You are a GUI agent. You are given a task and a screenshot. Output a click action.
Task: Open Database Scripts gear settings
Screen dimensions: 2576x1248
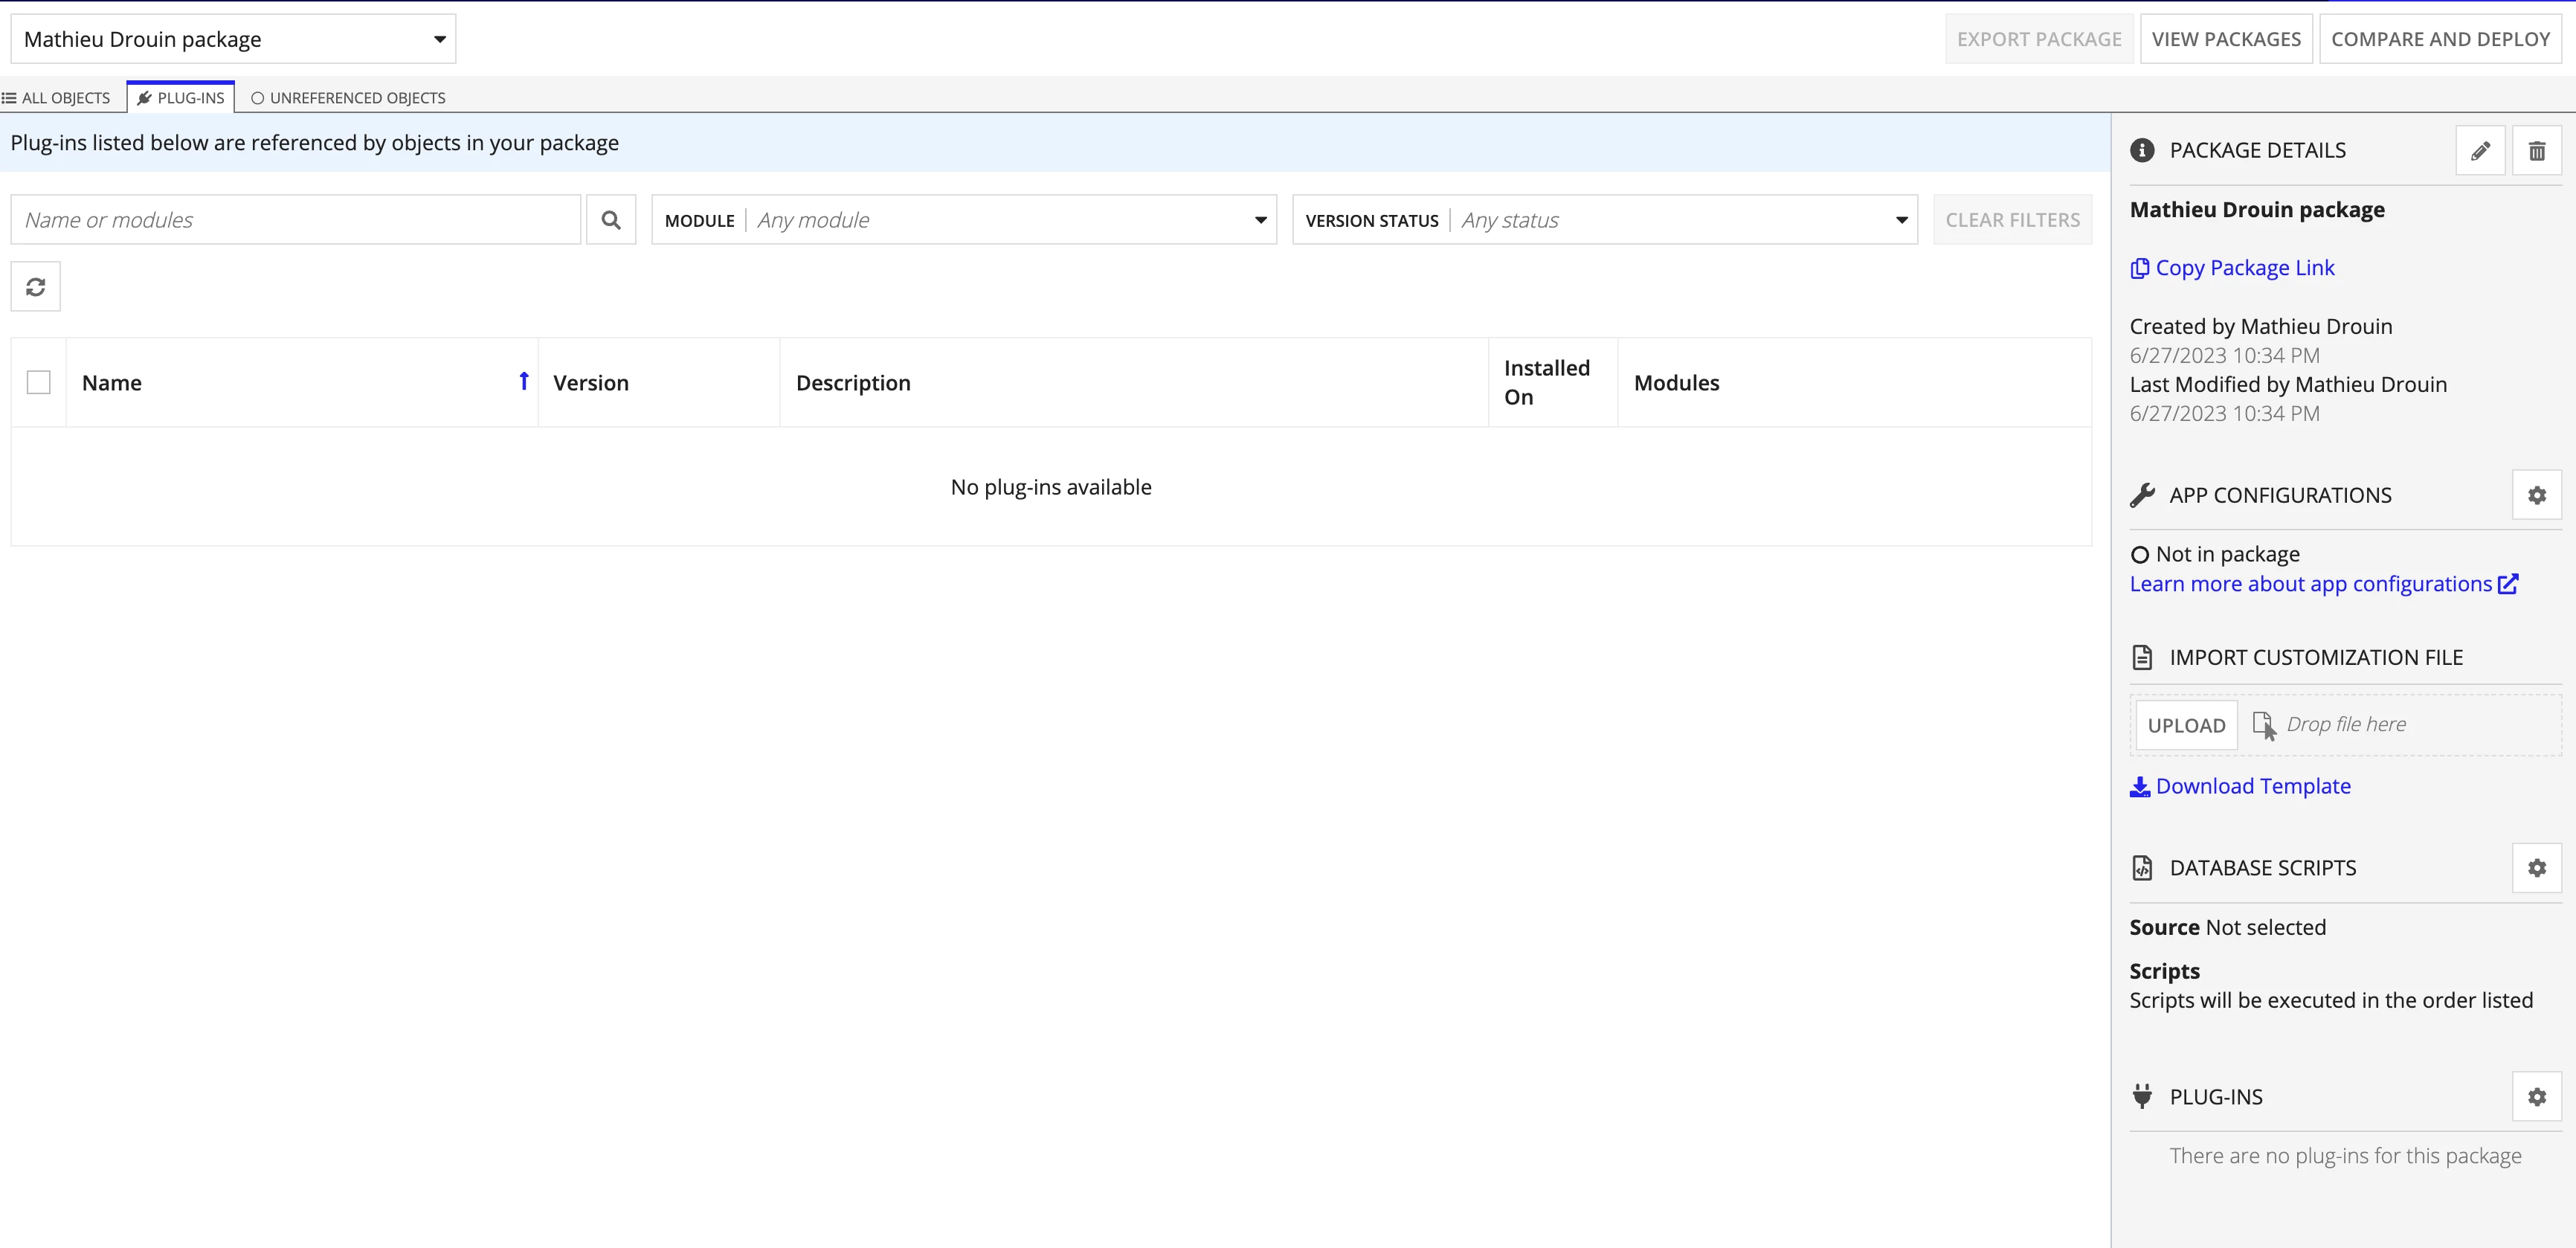pyautogui.click(x=2537, y=868)
